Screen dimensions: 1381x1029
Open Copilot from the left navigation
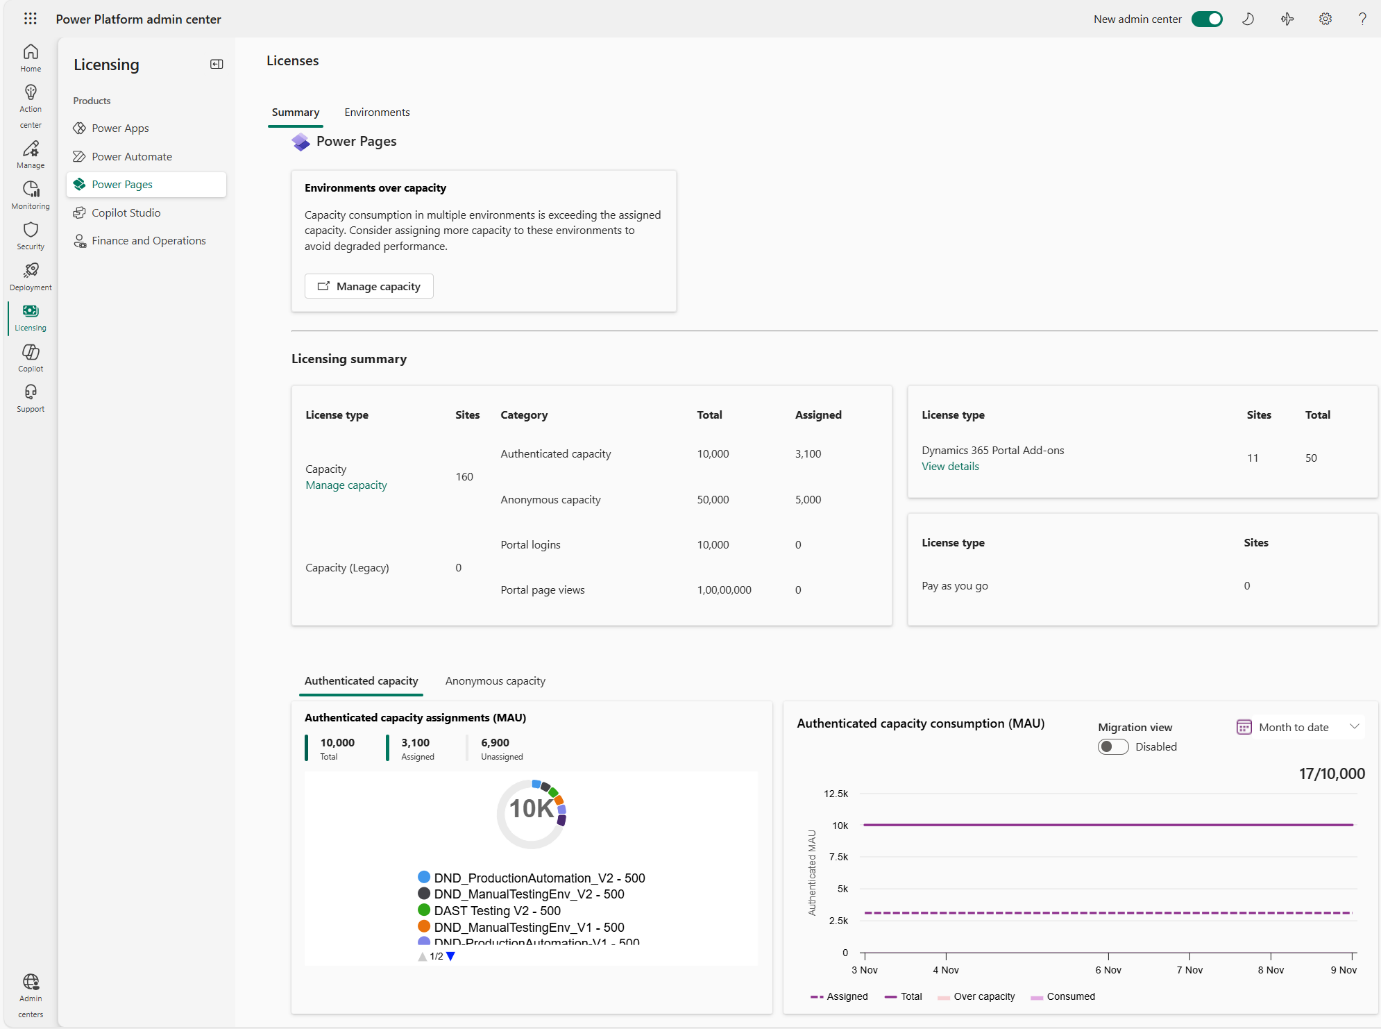(30, 356)
